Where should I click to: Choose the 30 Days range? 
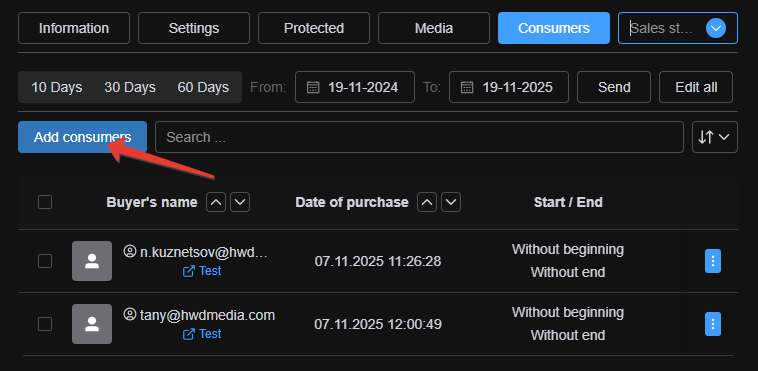point(130,87)
